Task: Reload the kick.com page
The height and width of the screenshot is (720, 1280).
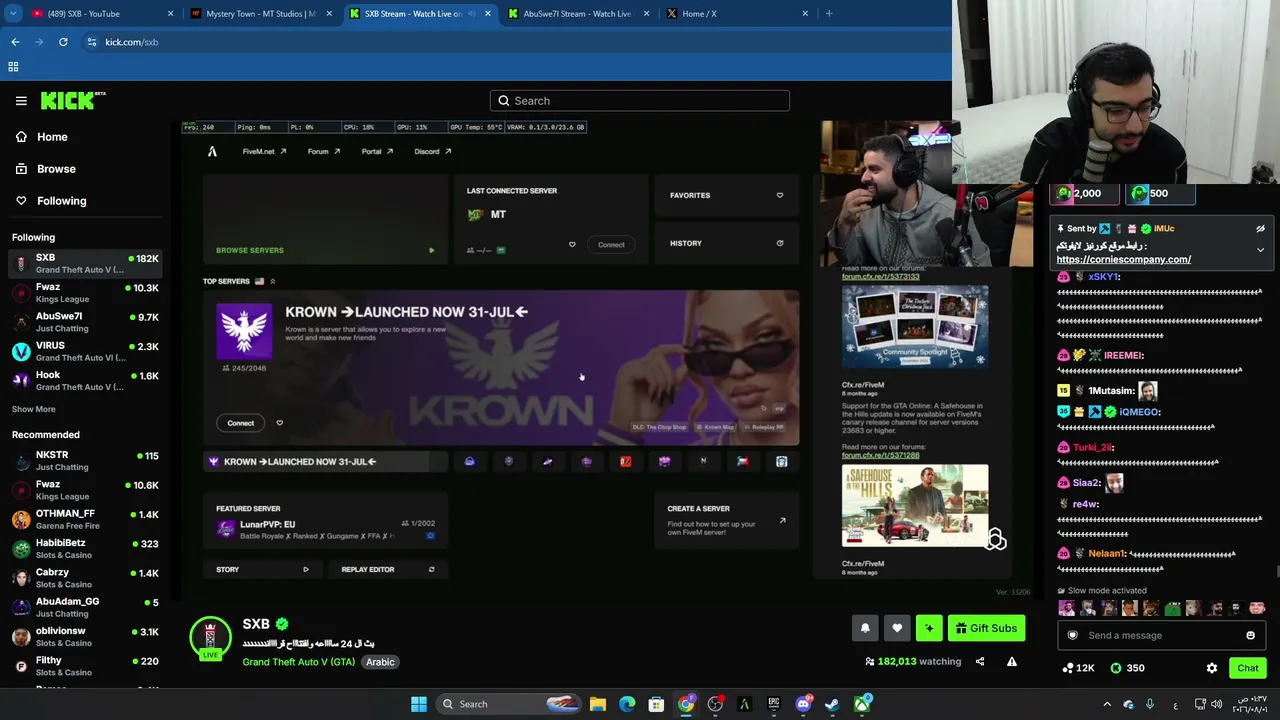Action: [x=63, y=42]
